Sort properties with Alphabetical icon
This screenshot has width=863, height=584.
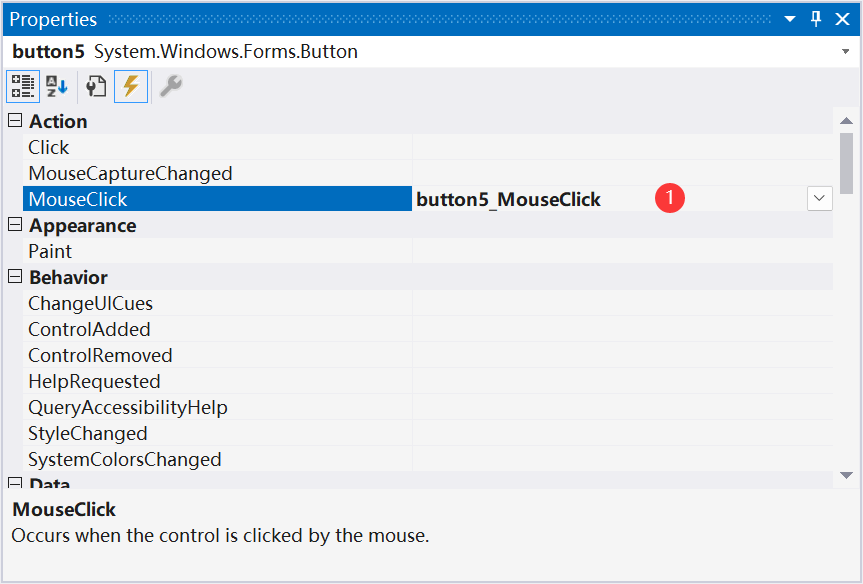[57, 86]
